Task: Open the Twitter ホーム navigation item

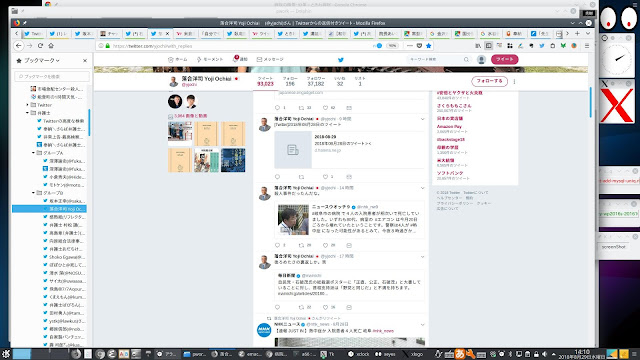Action: (178, 60)
